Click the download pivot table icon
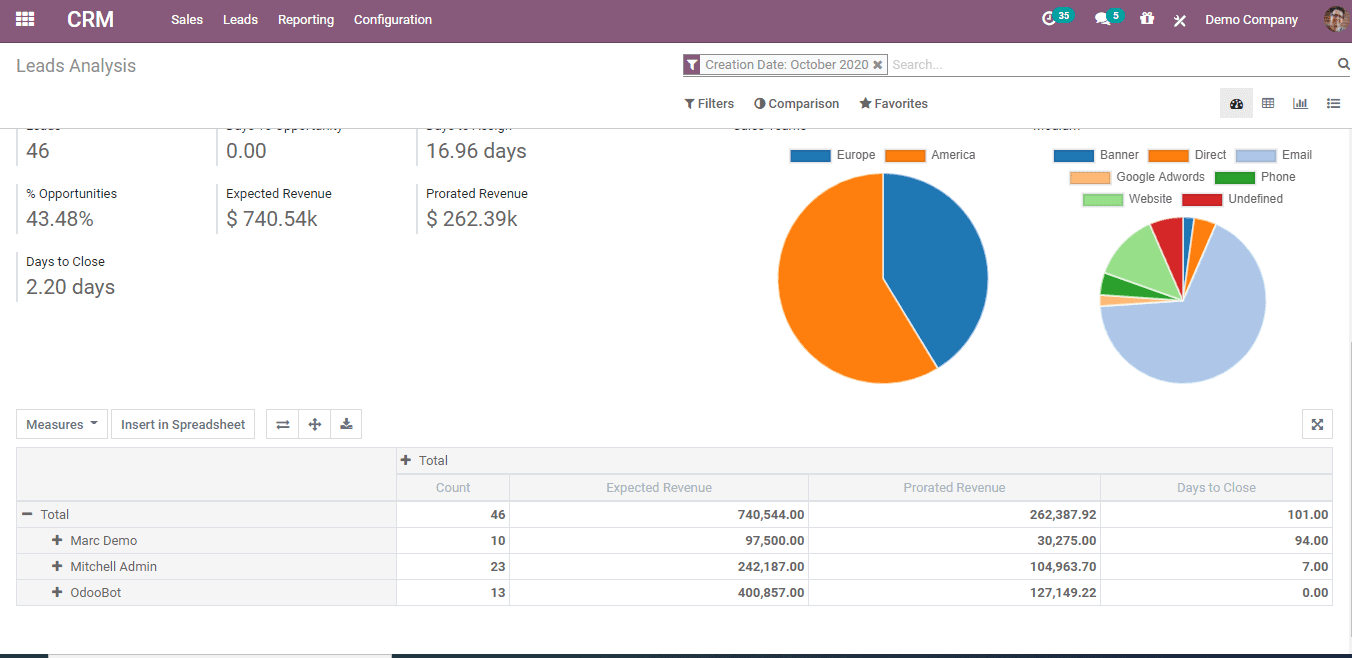The height and width of the screenshot is (658, 1352). [346, 424]
